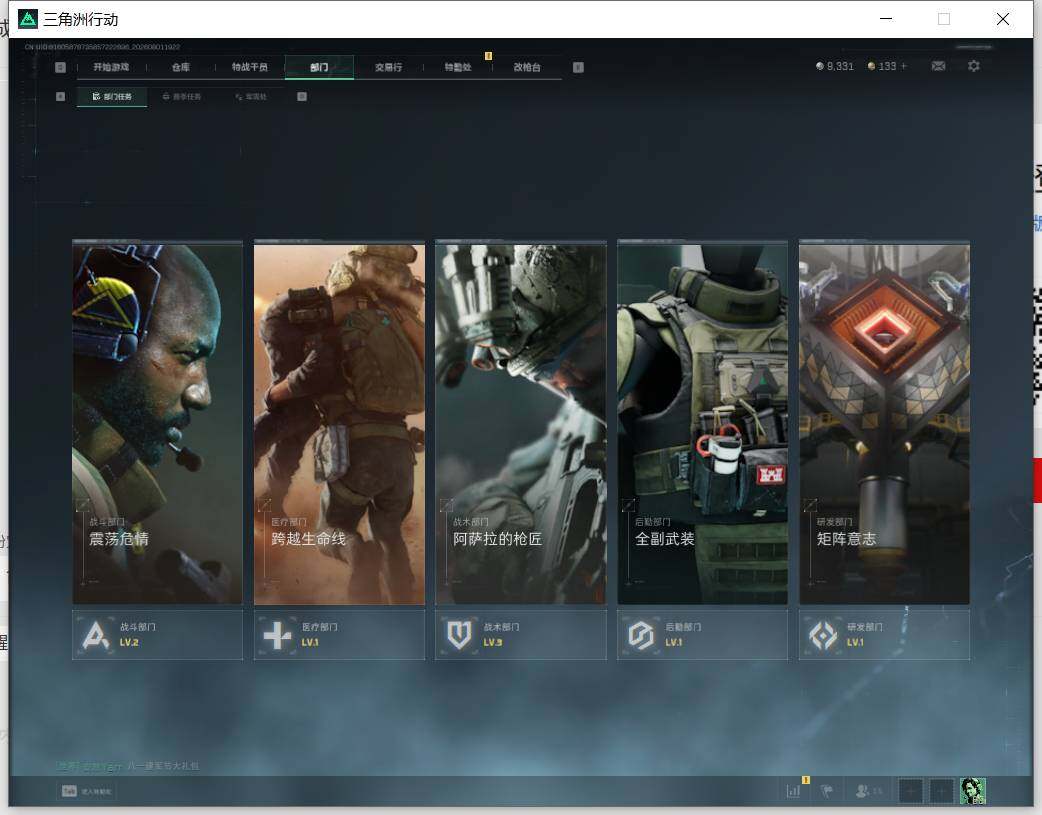Open the stats bar-chart icon in bottom bar

(x=793, y=791)
